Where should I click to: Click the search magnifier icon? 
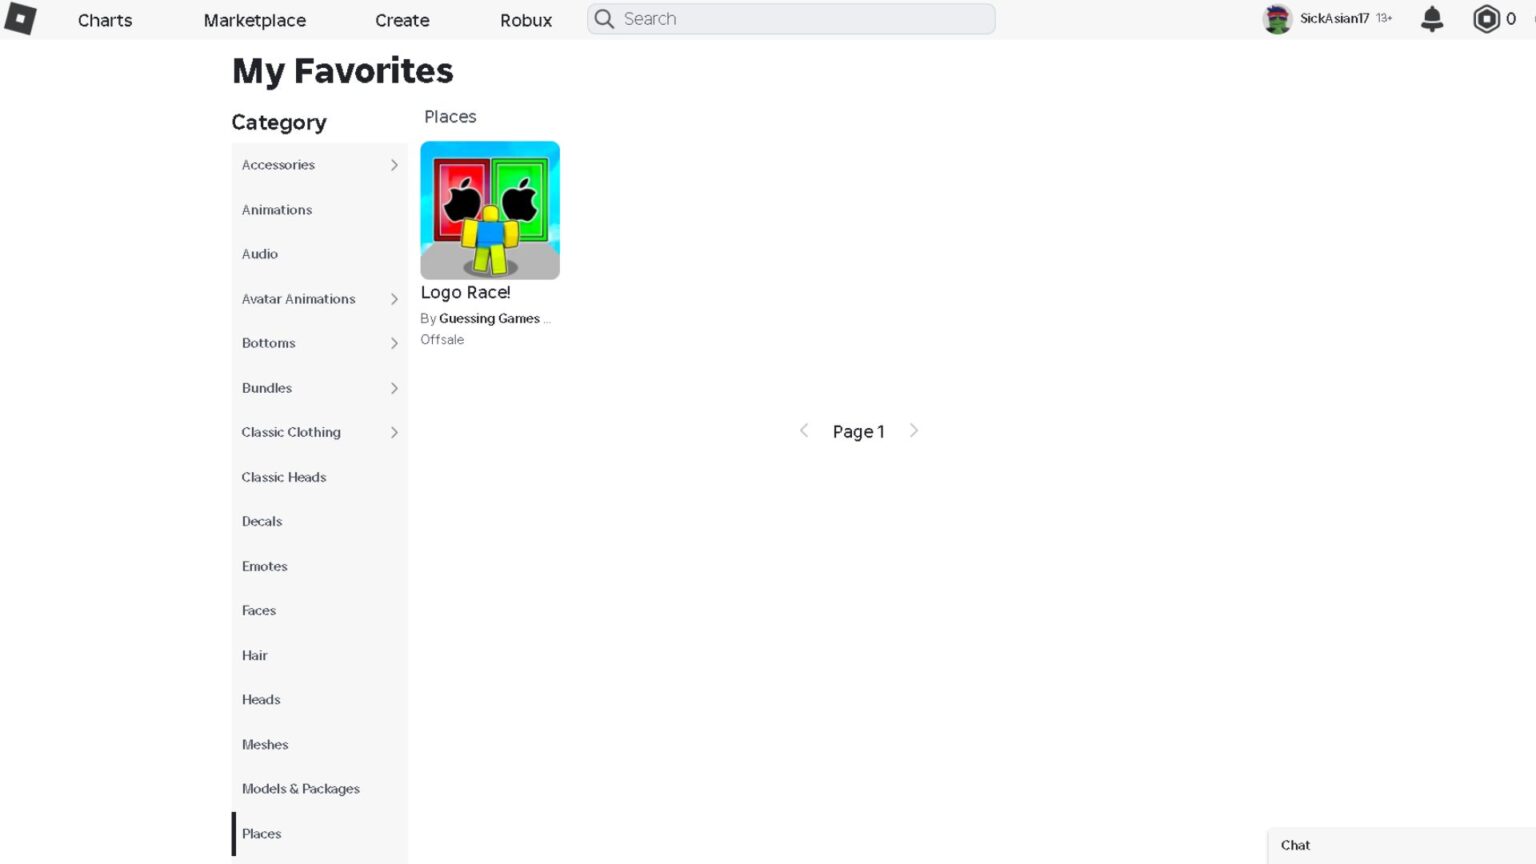click(x=604, y=18)
